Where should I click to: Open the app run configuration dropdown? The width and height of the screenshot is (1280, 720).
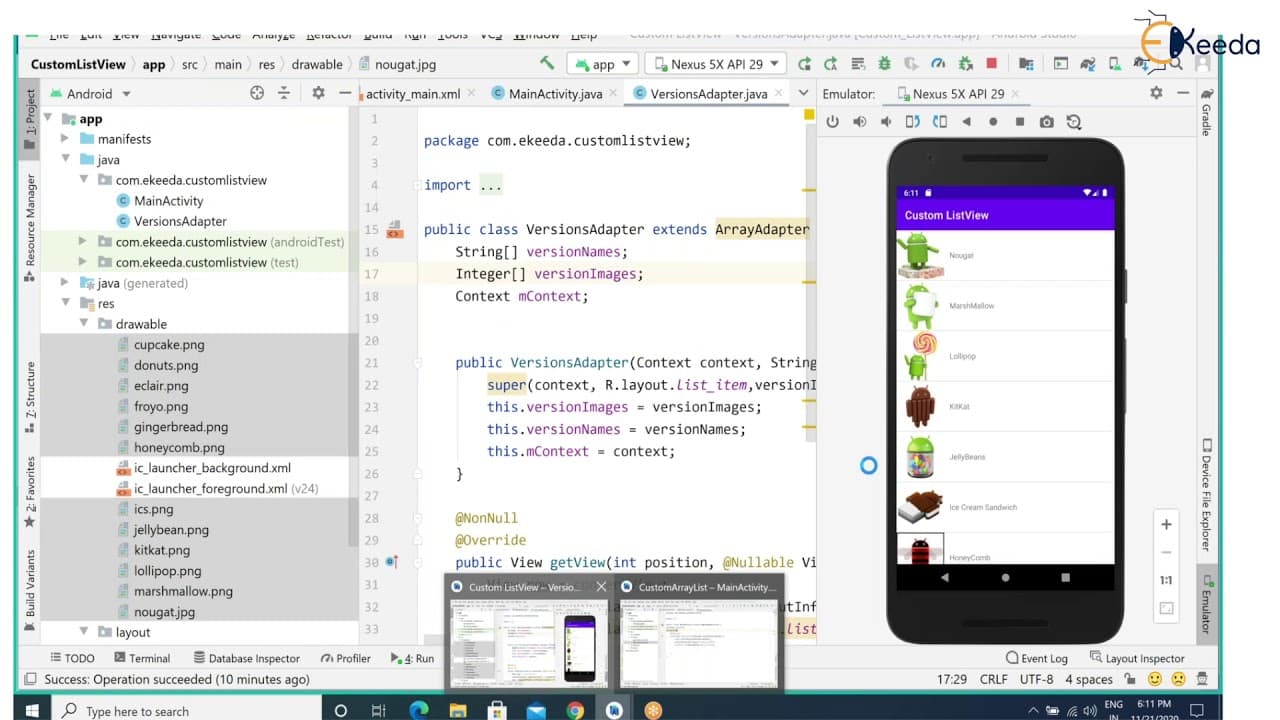click(601, 64)
